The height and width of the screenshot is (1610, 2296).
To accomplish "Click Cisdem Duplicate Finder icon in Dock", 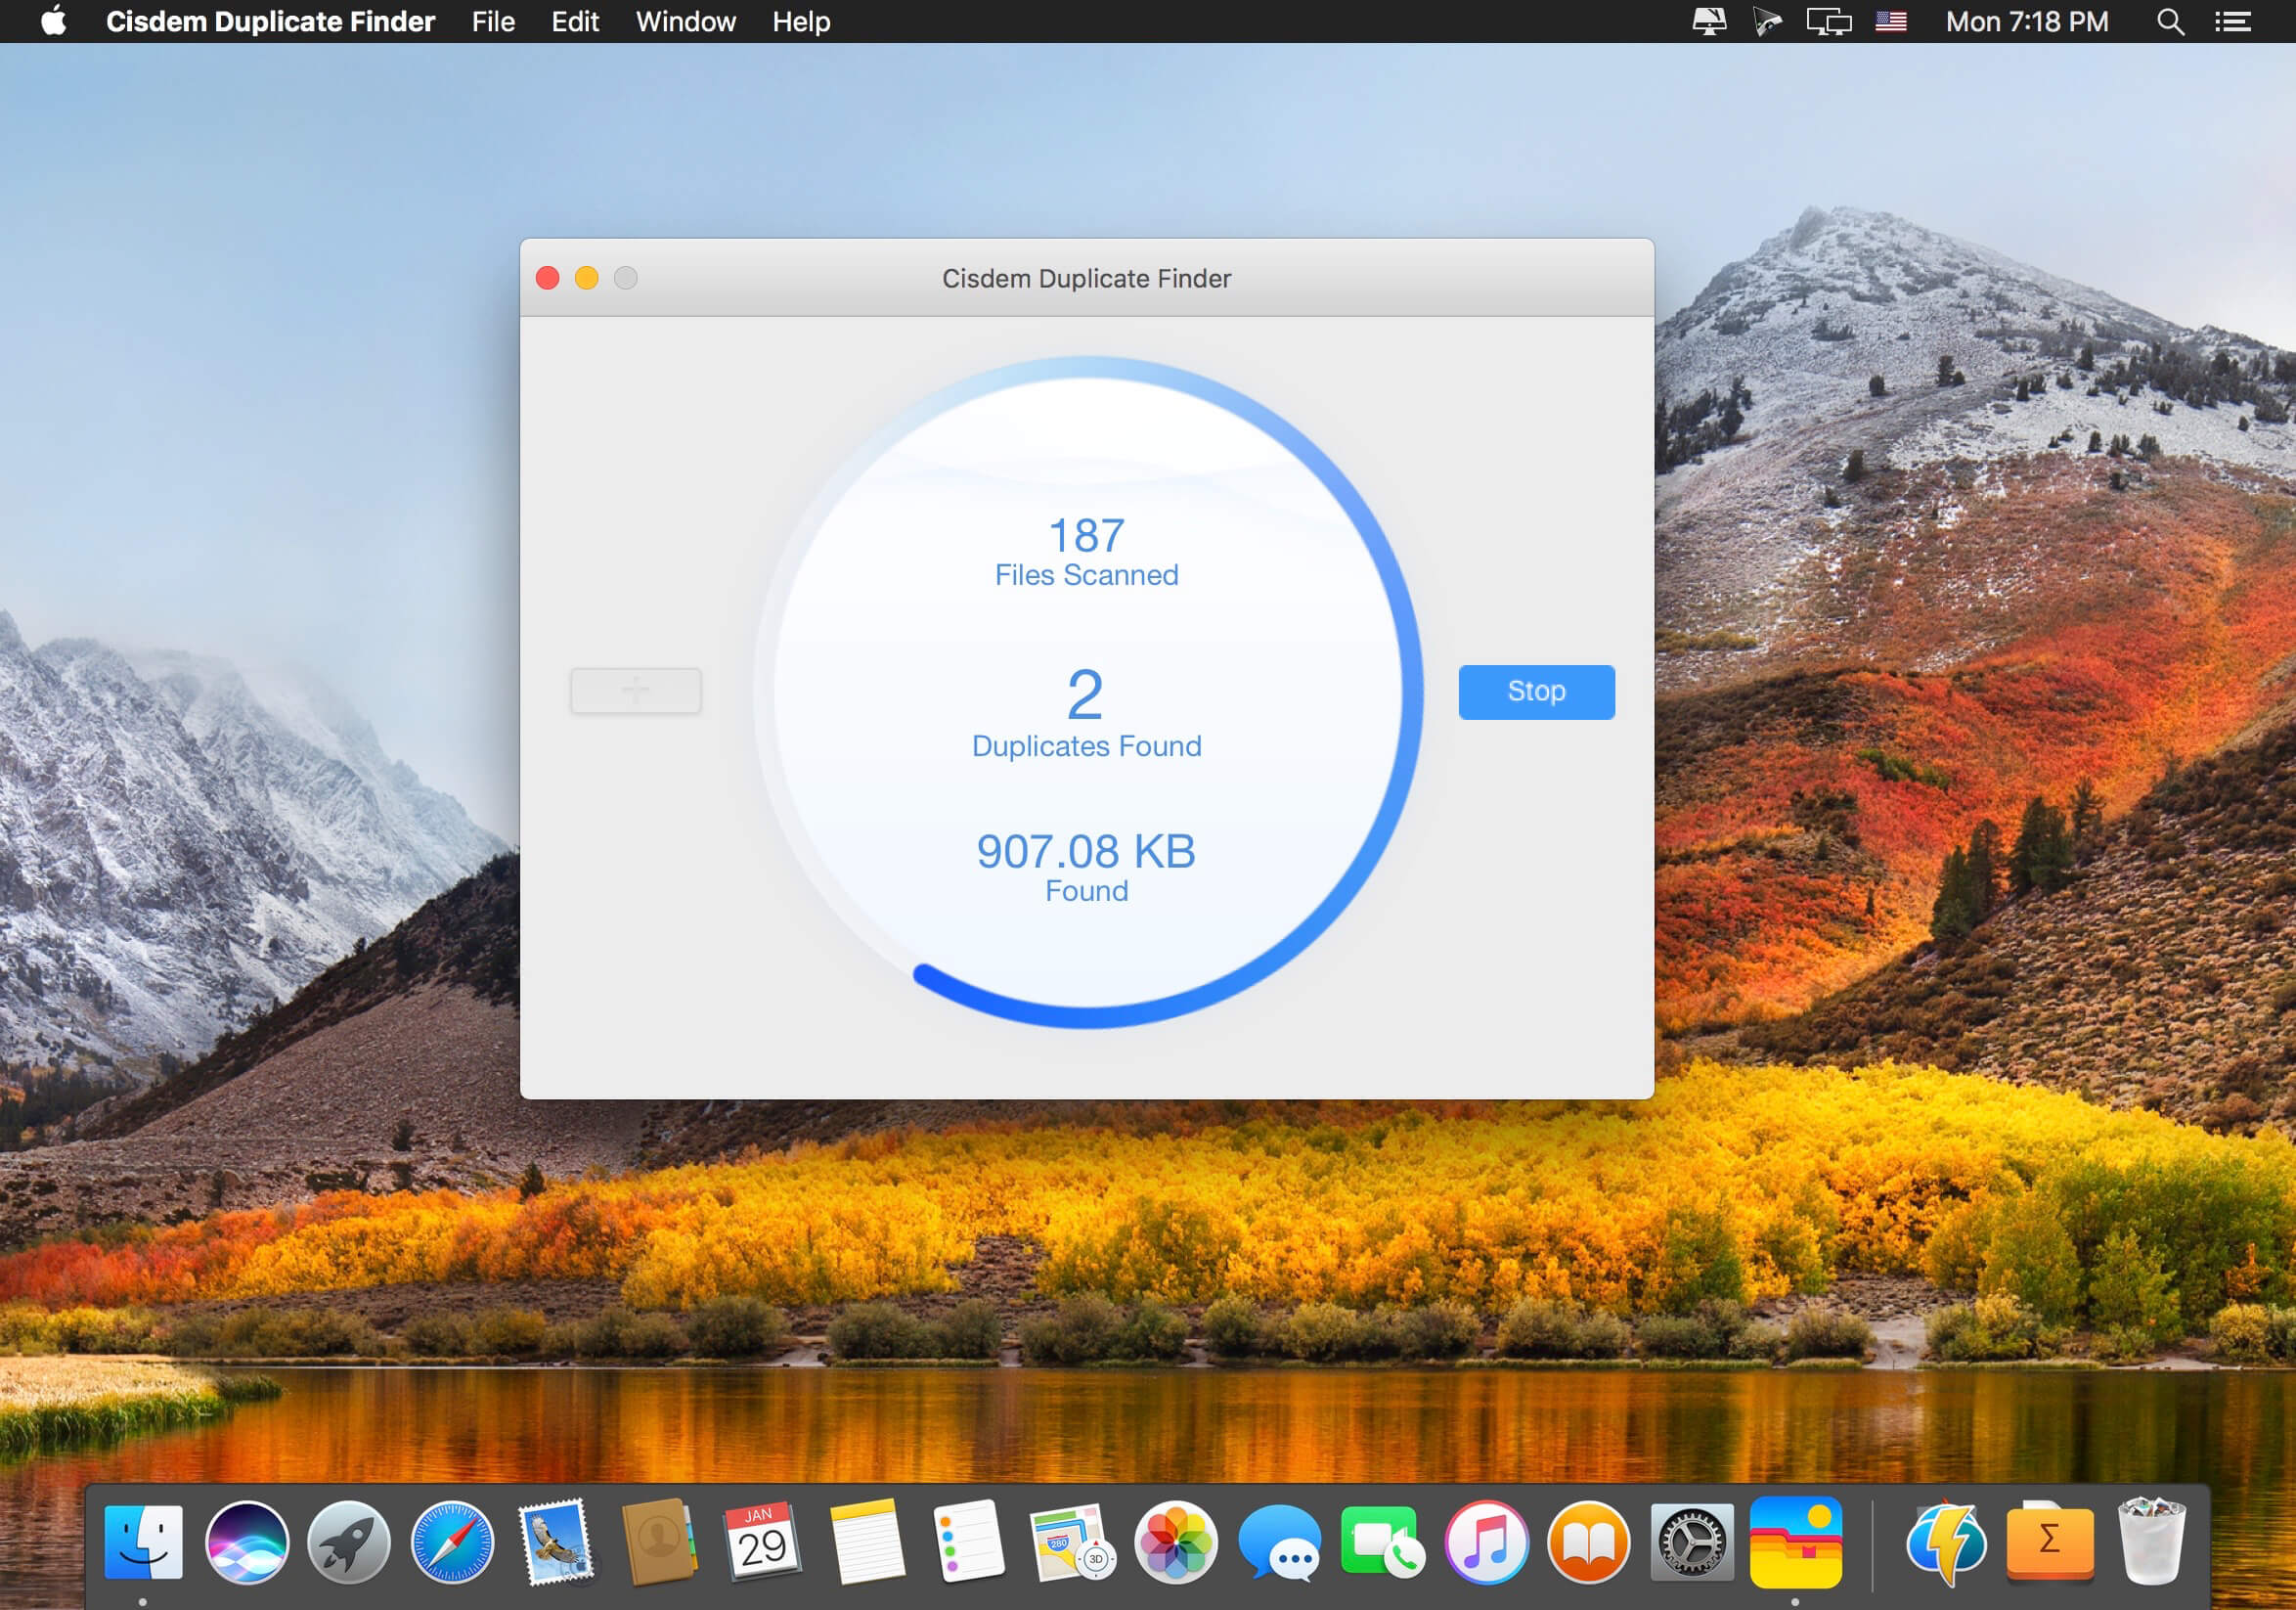I will pyautogui.click(x=1796, y=1543).
